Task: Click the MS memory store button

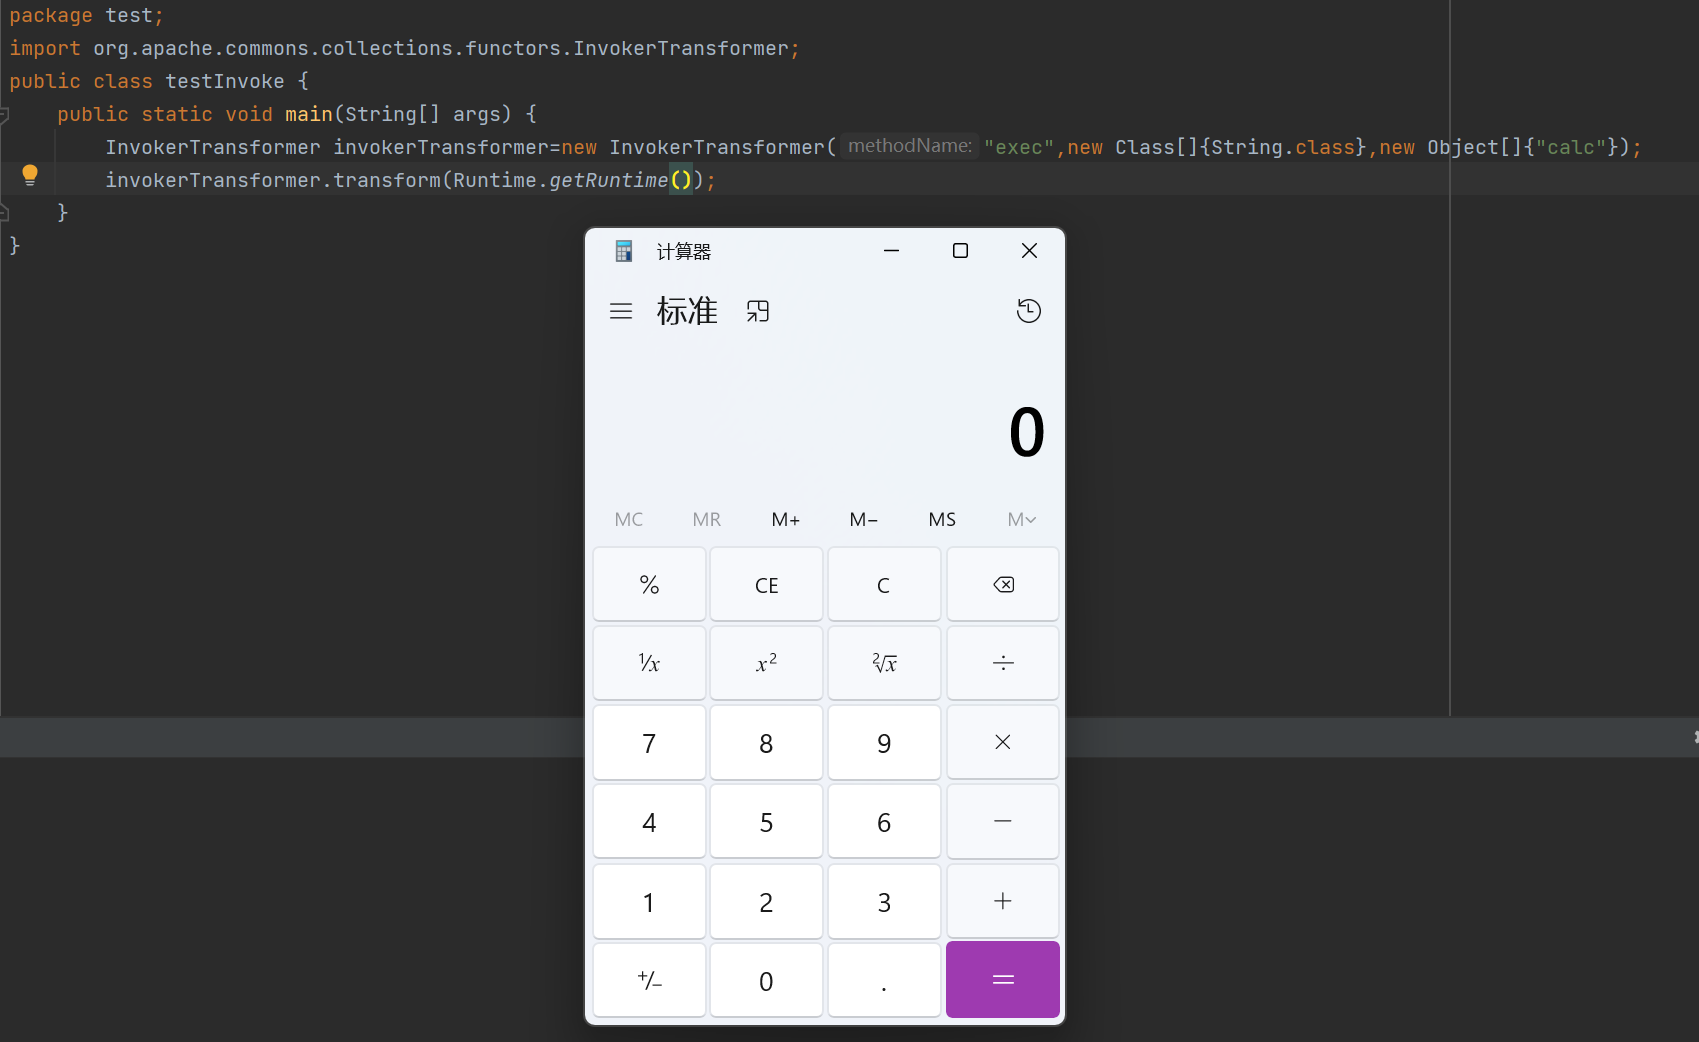Action: coord(941,519)
